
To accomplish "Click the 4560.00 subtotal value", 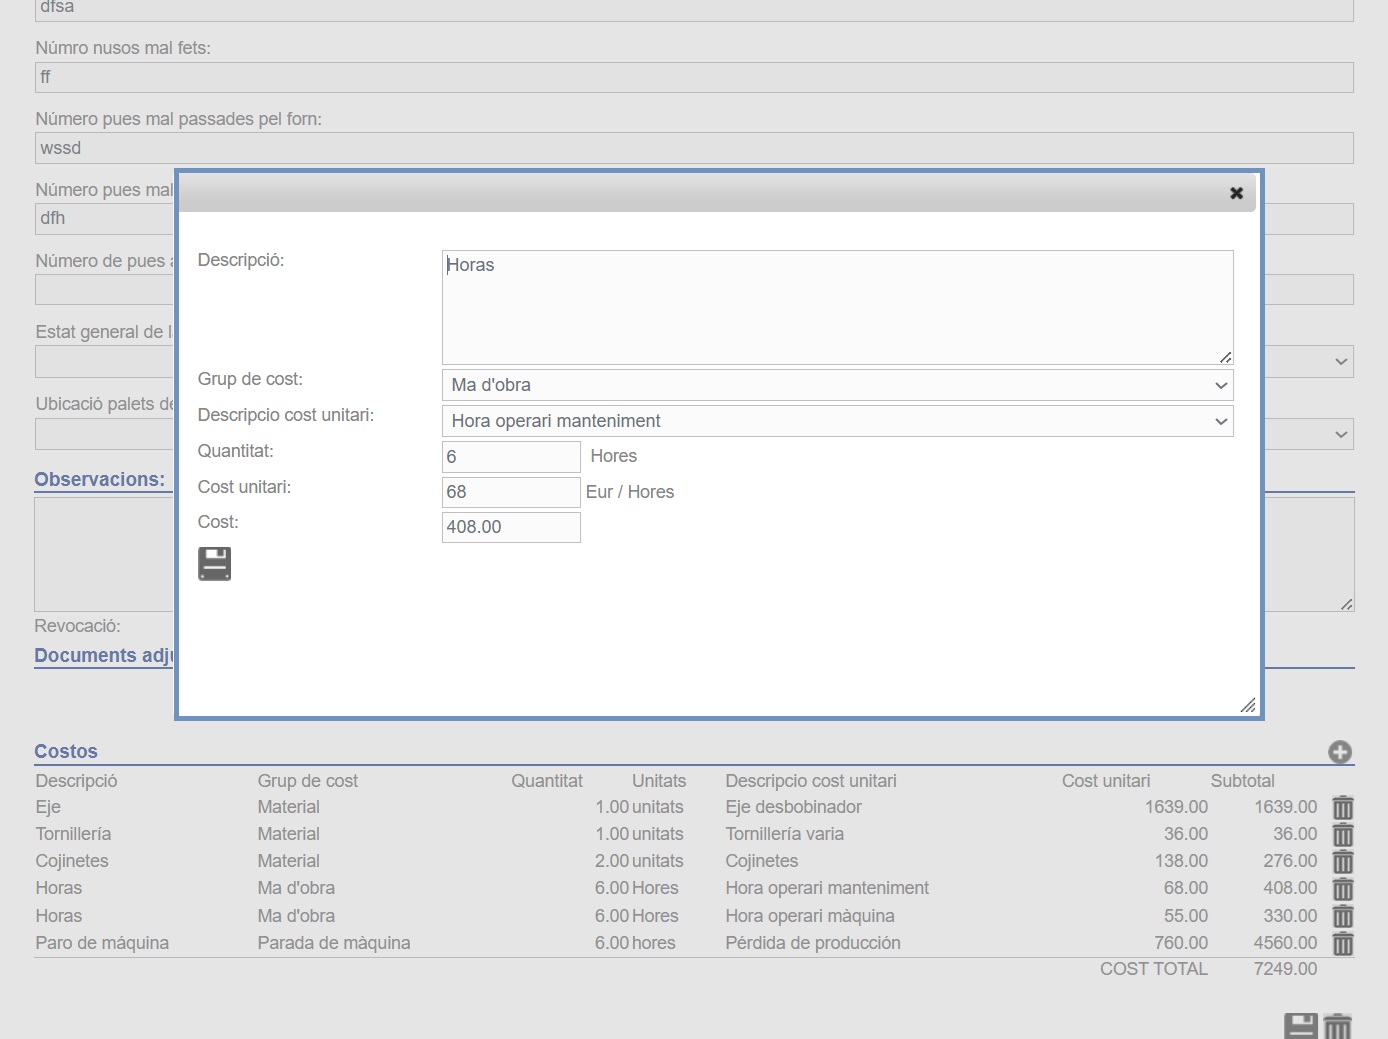I will click(x=1285, y=943).
